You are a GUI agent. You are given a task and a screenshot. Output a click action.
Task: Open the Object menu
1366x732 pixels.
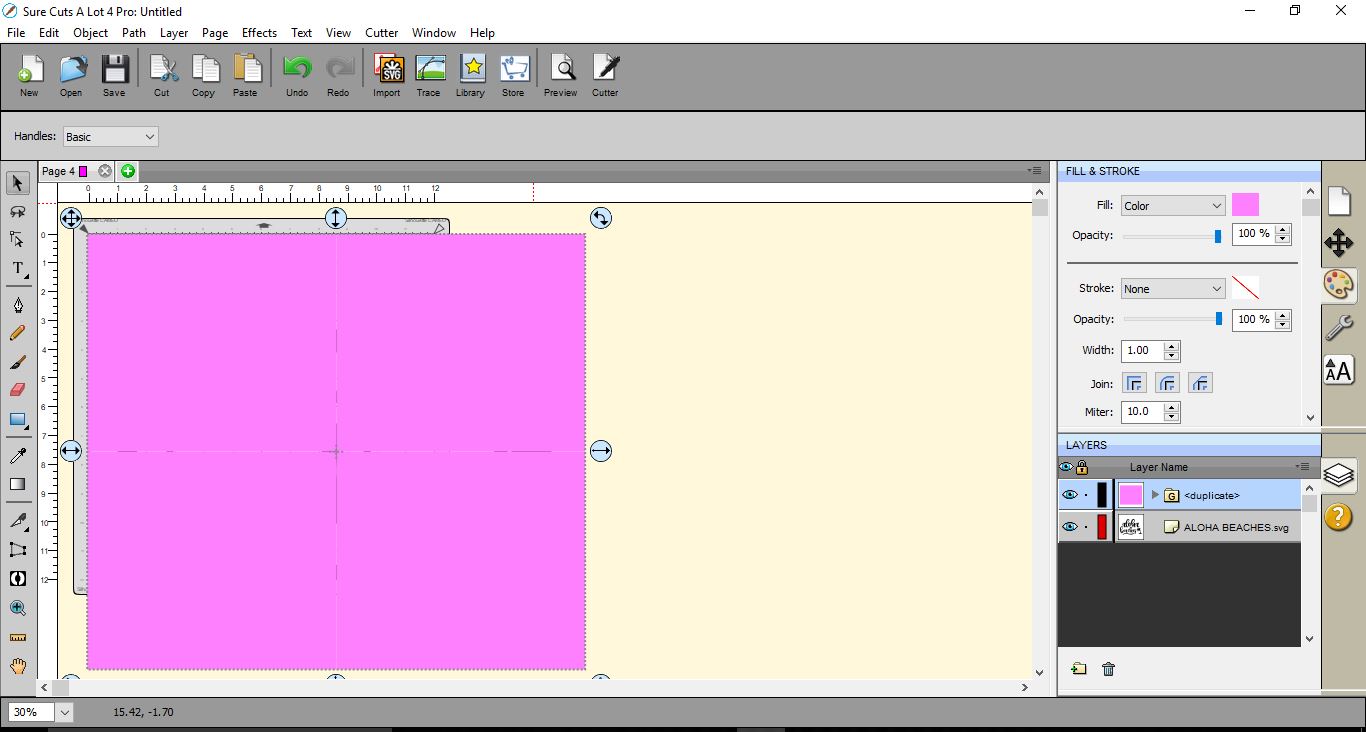91,33
